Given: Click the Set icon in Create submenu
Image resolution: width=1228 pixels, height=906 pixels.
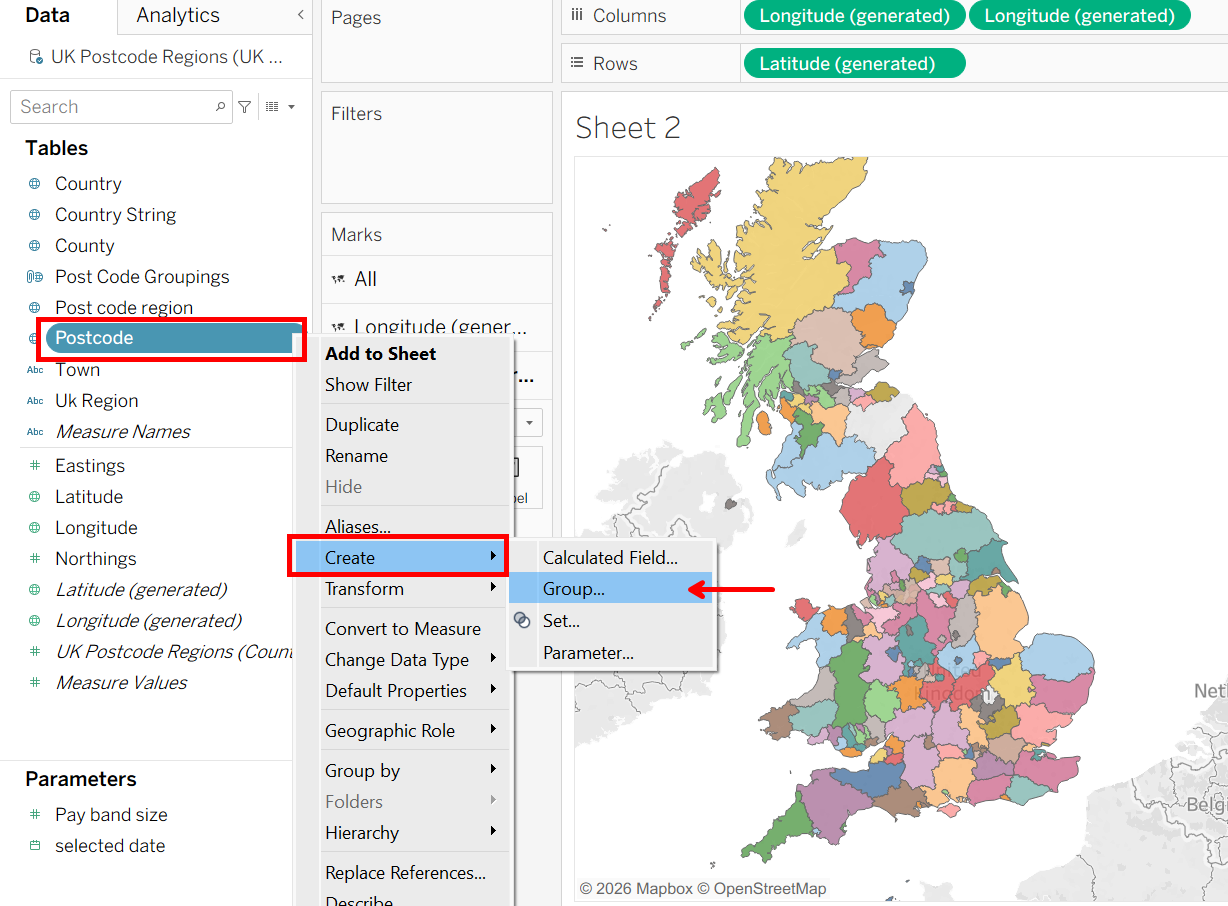Looking at the screenshot, I should (522, 621).
